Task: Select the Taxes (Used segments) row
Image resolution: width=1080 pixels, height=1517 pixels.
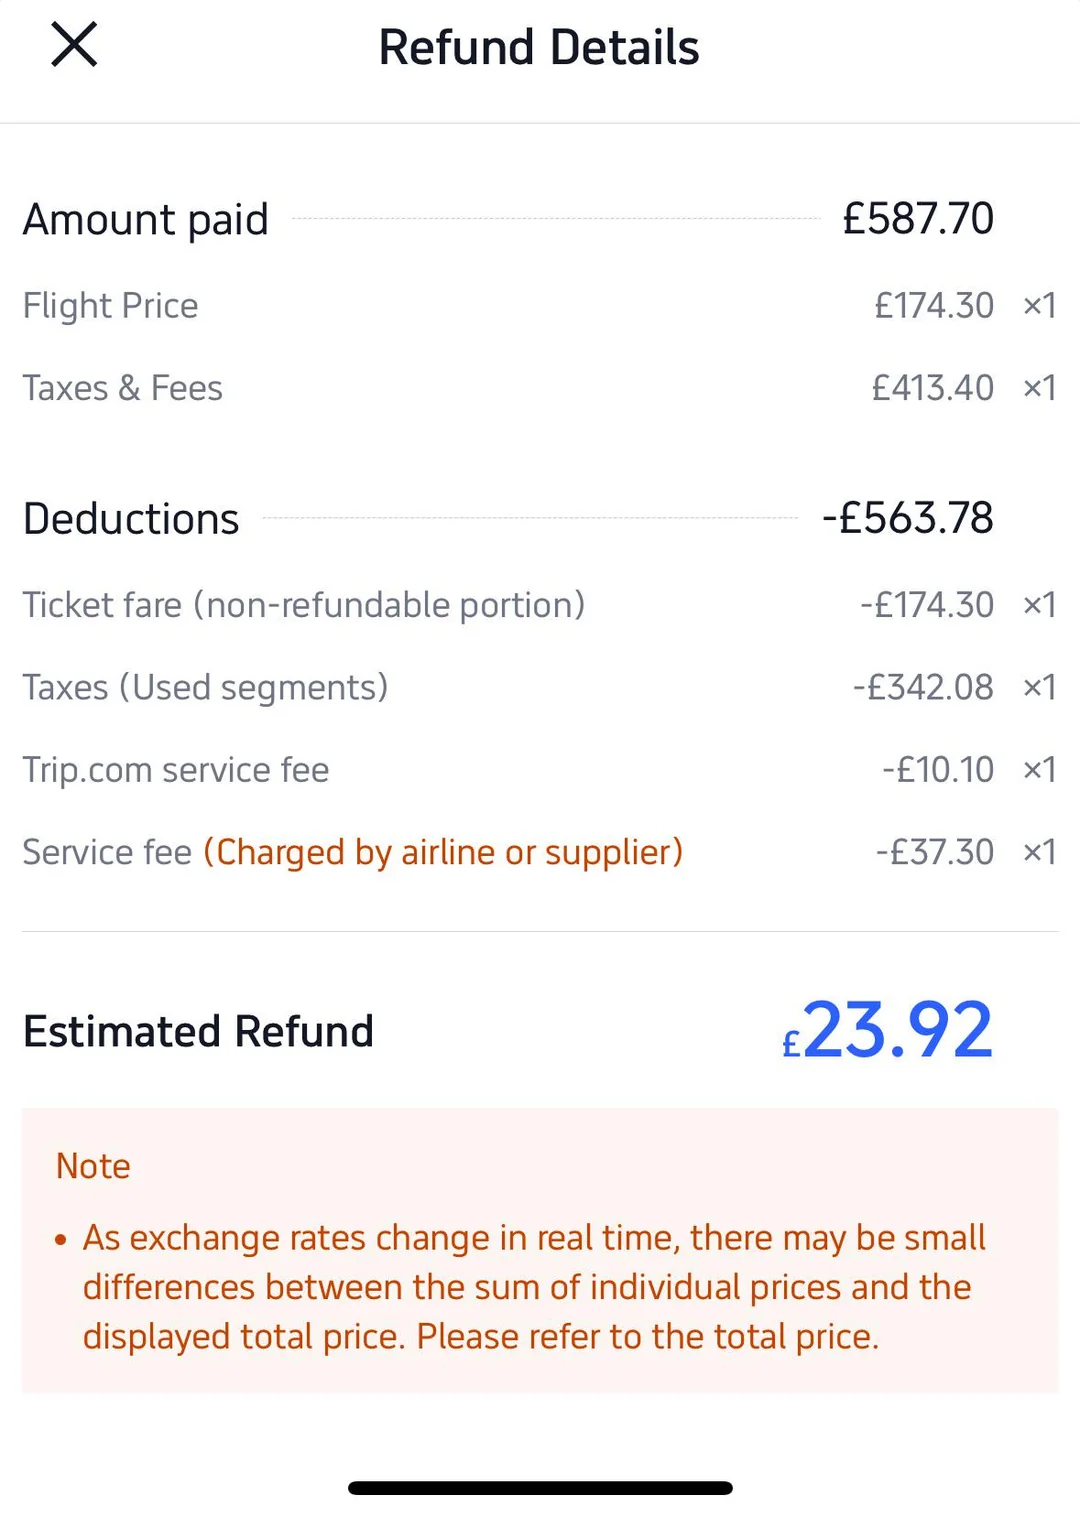Action: pyautogui.click(x=205, y=688)
